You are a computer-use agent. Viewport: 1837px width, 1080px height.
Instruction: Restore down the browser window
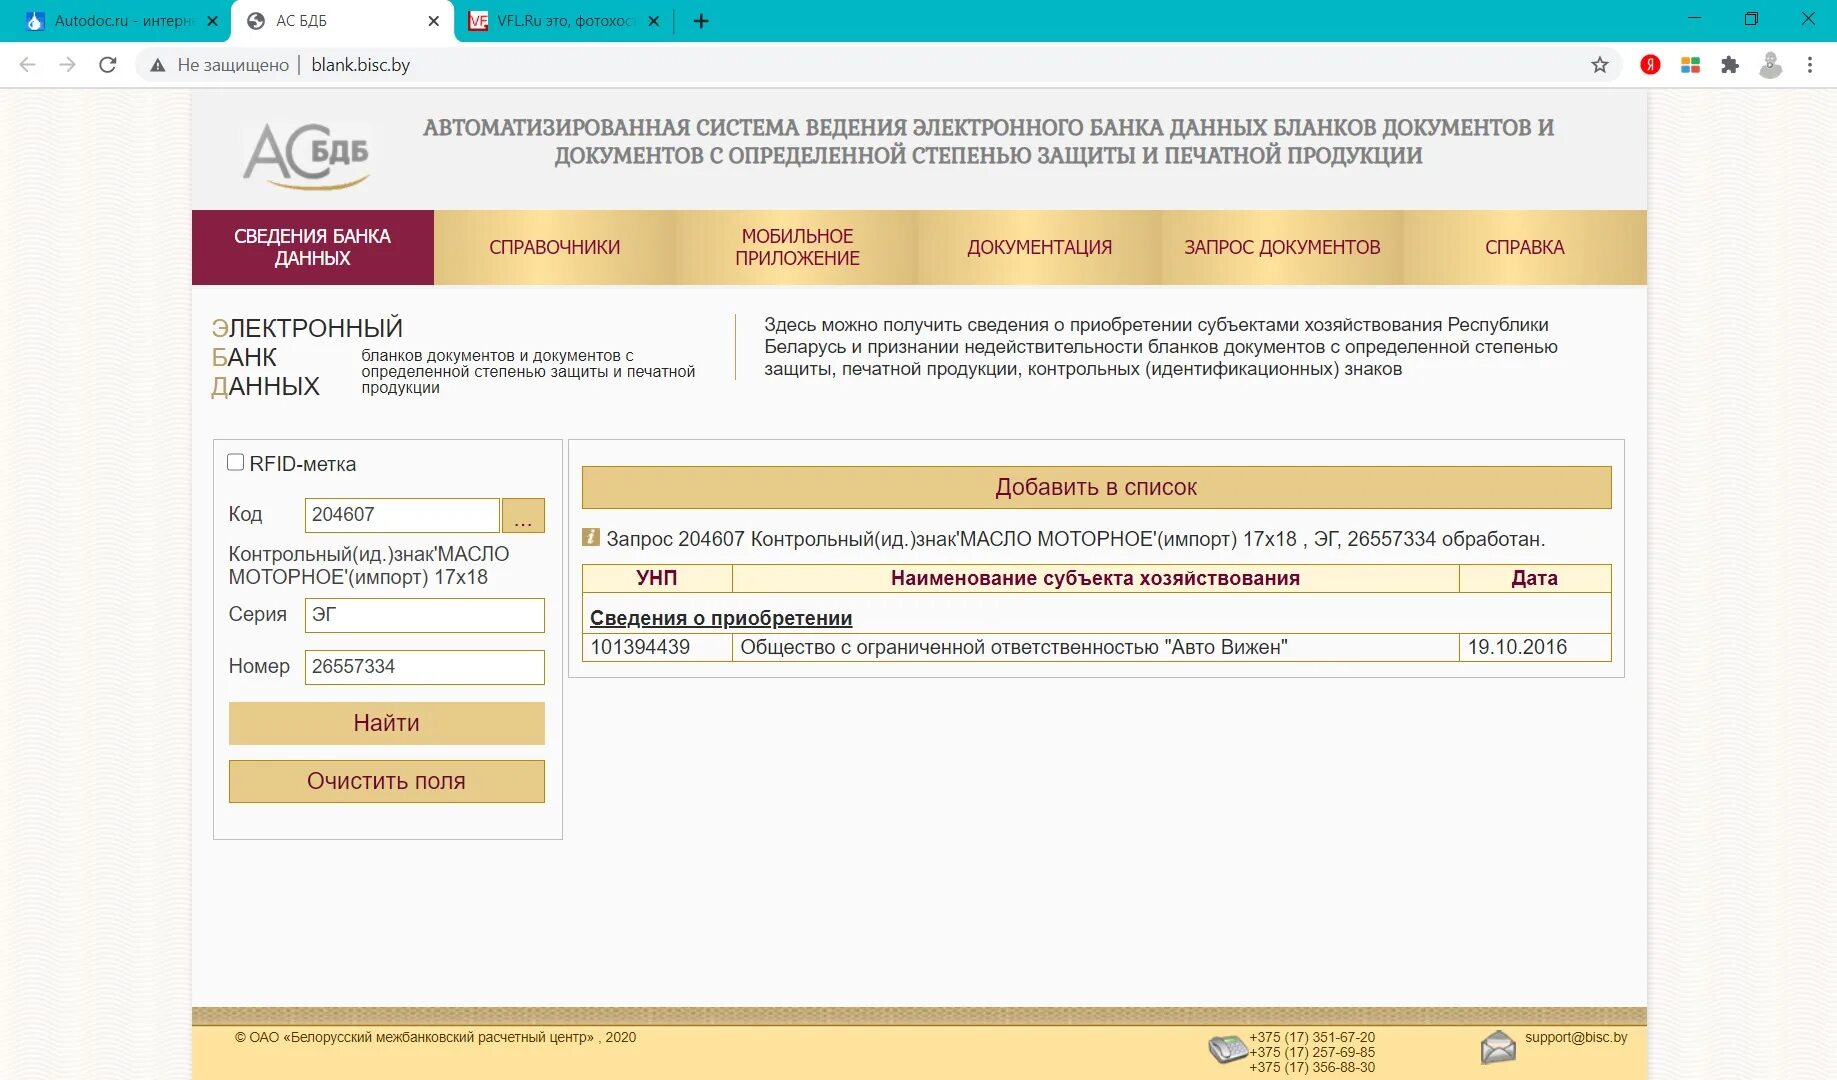tap(1751, 19)
